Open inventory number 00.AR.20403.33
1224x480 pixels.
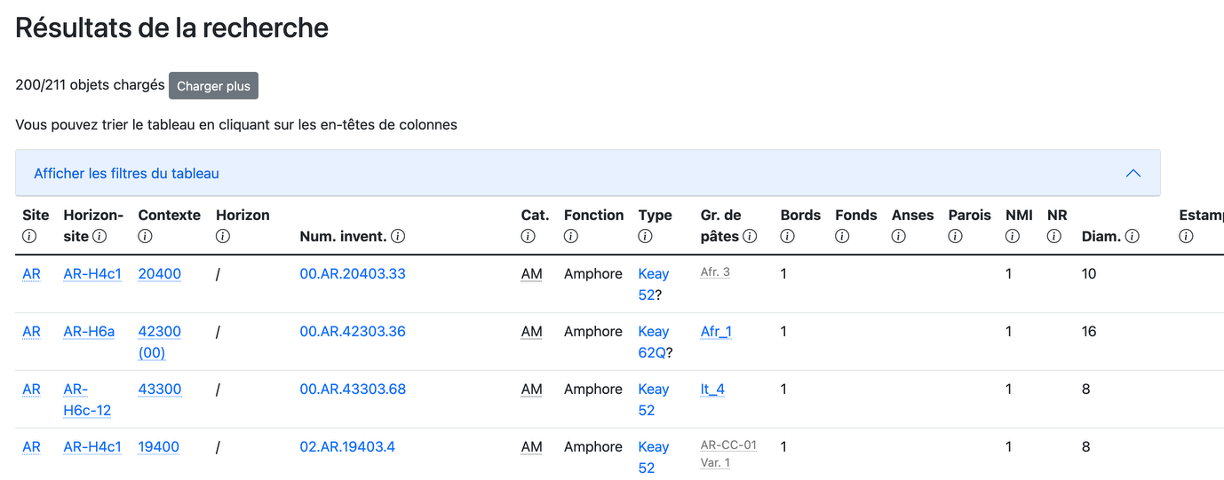click(x=352, y=274)
